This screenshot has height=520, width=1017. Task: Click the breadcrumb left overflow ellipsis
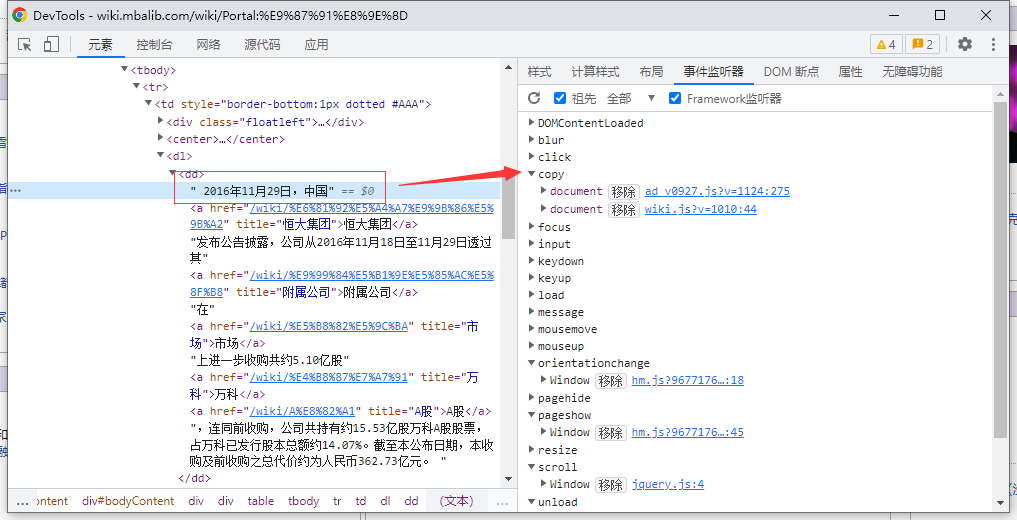point(23,501)
